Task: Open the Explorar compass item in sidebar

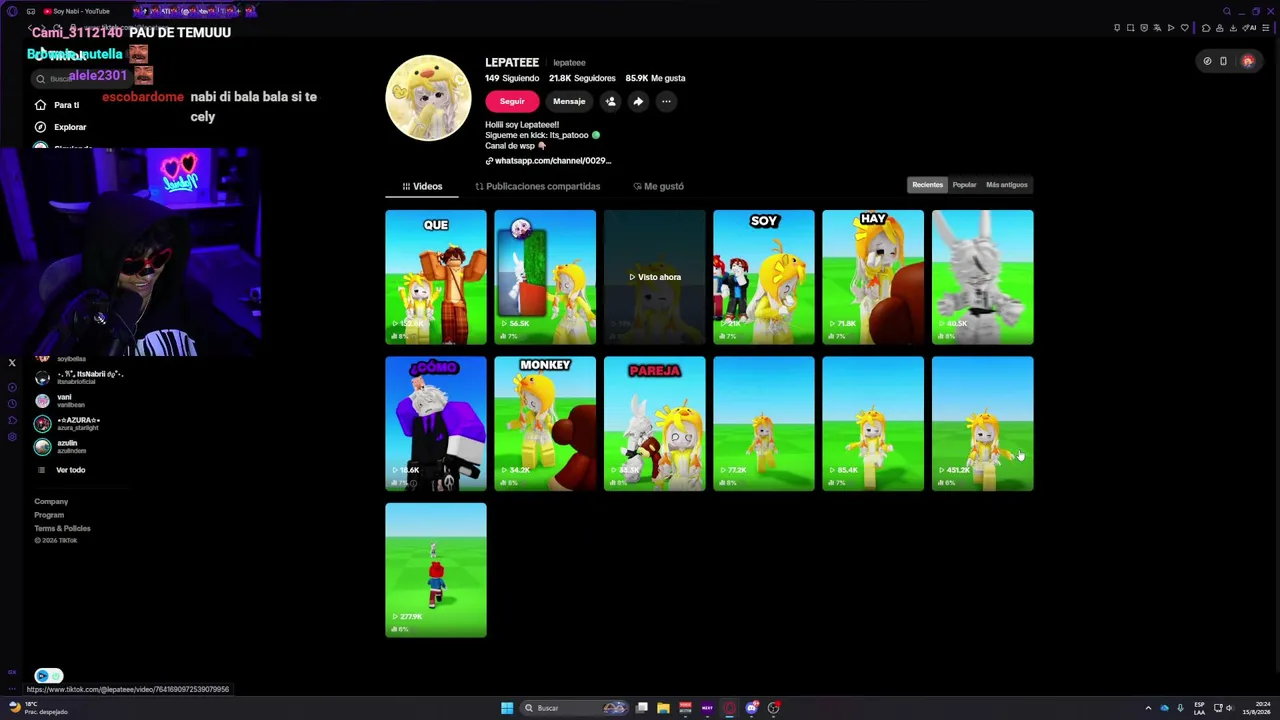Action: pyautogui.click(x=62, y=127)
